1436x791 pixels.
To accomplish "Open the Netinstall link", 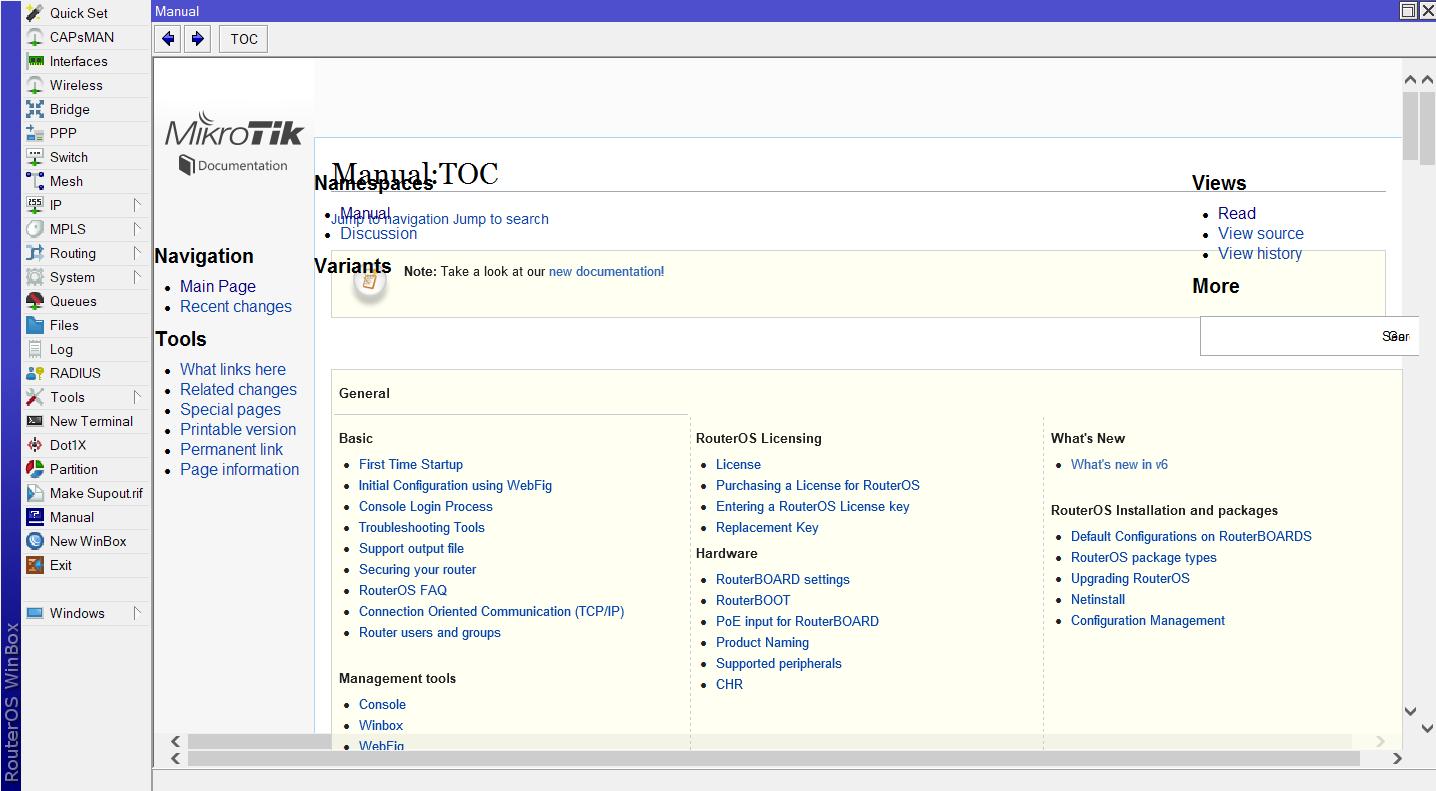I will (x=1098, y=599).
